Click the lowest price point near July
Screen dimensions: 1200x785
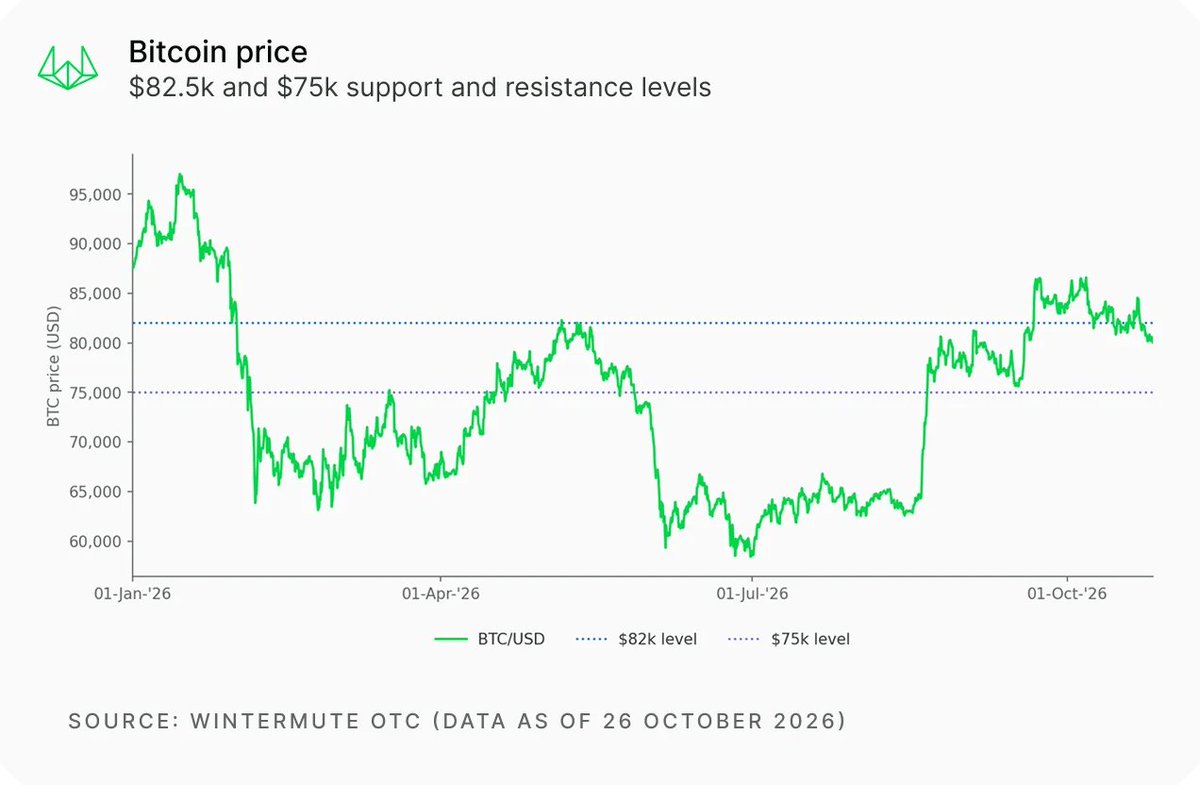[x=751, y=555]
